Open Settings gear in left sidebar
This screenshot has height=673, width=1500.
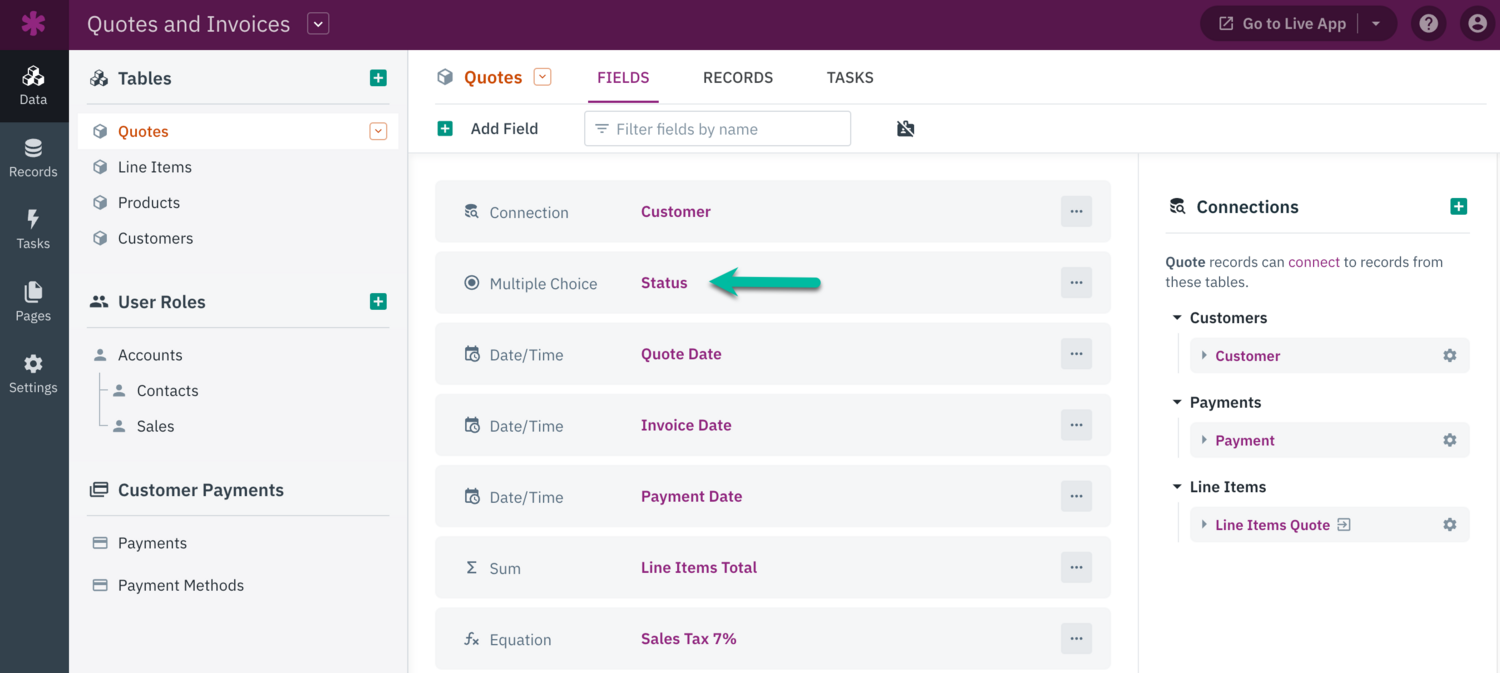coord(33,374)
